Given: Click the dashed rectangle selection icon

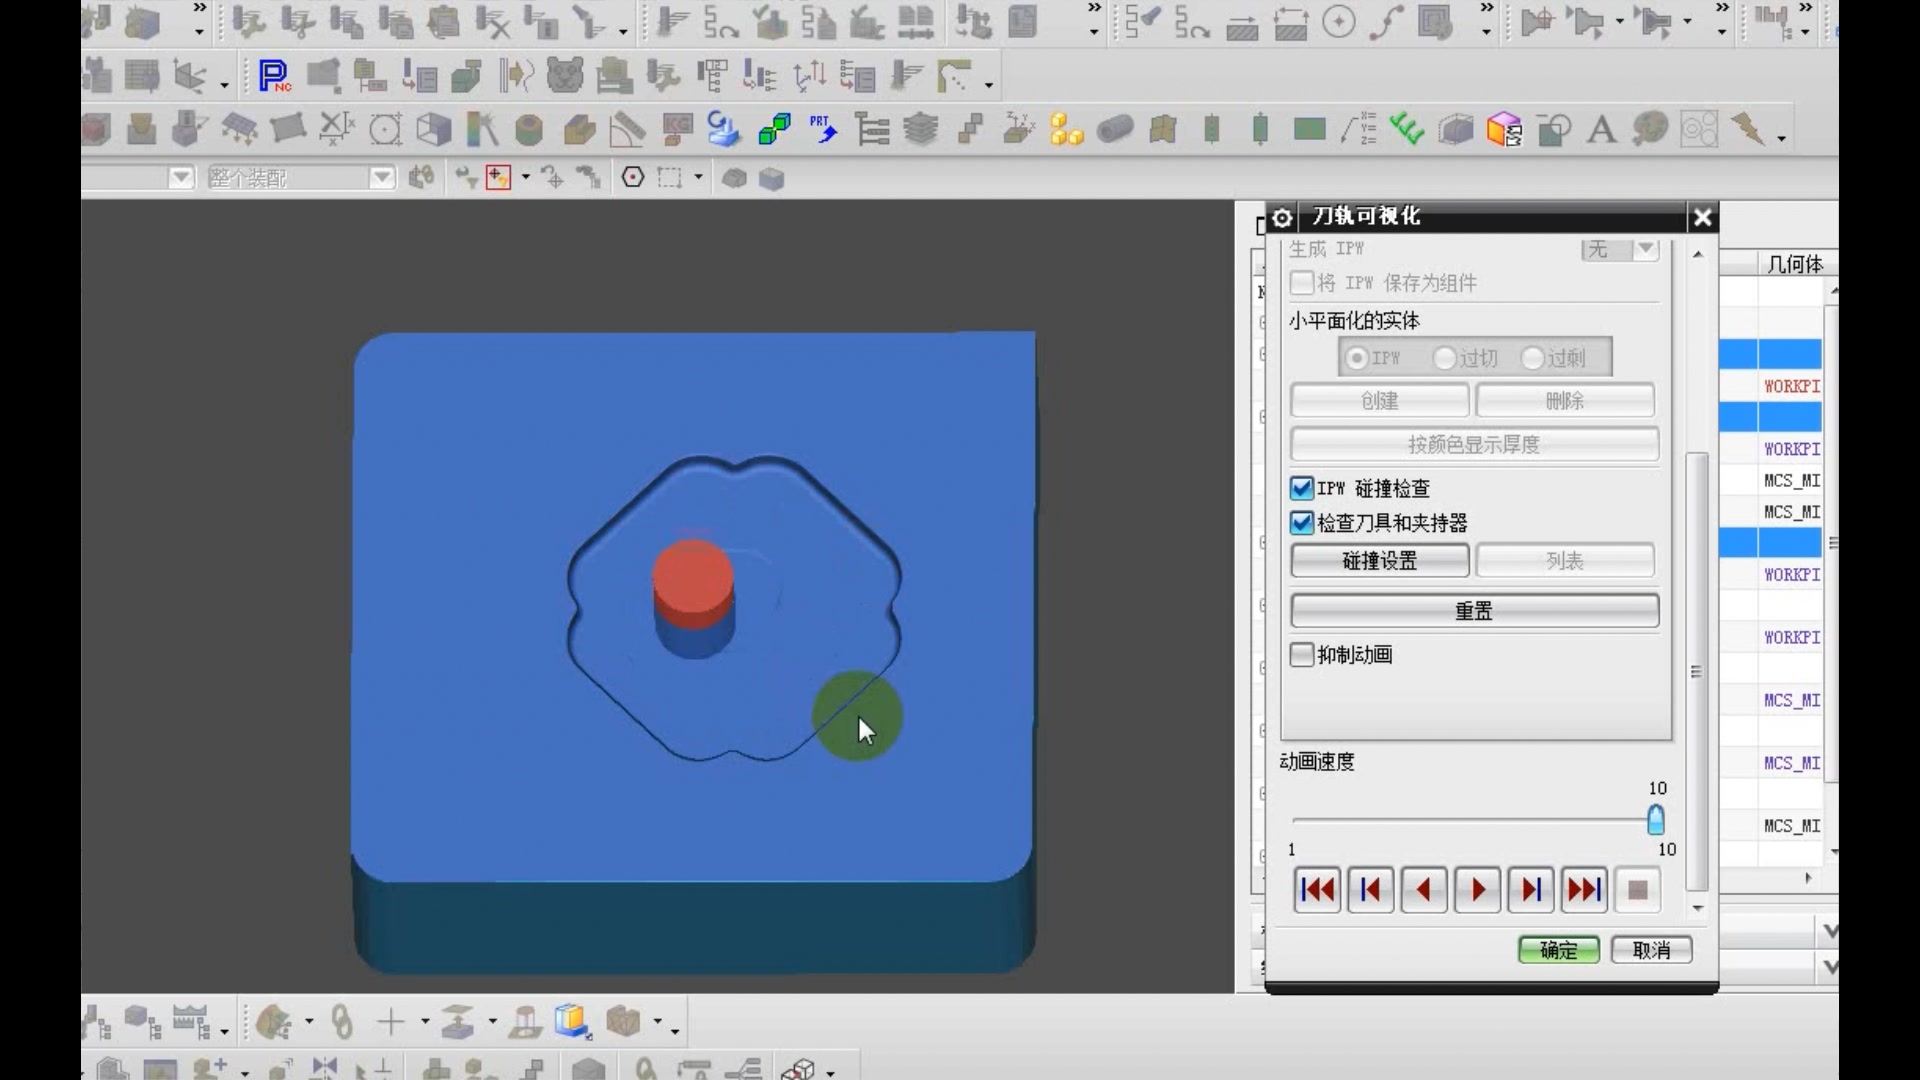Looking at the screenshot, I should click(x=670, y=178).
